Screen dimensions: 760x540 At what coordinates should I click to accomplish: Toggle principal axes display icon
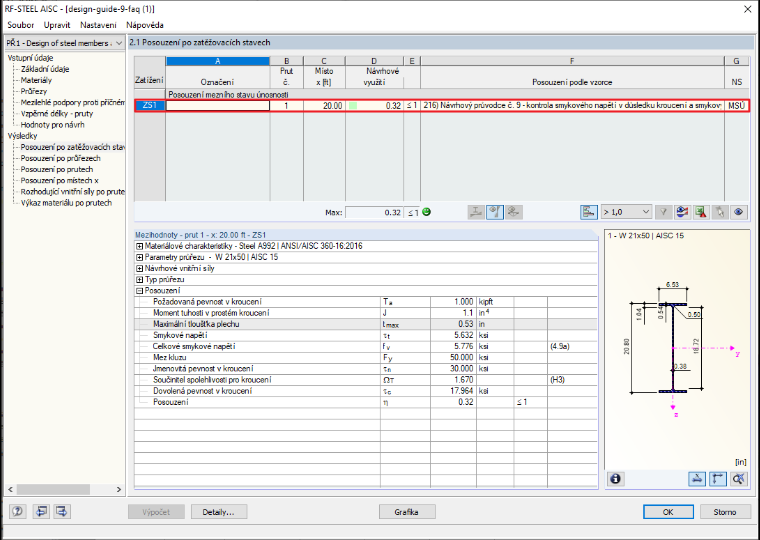(x=718, y=479)
